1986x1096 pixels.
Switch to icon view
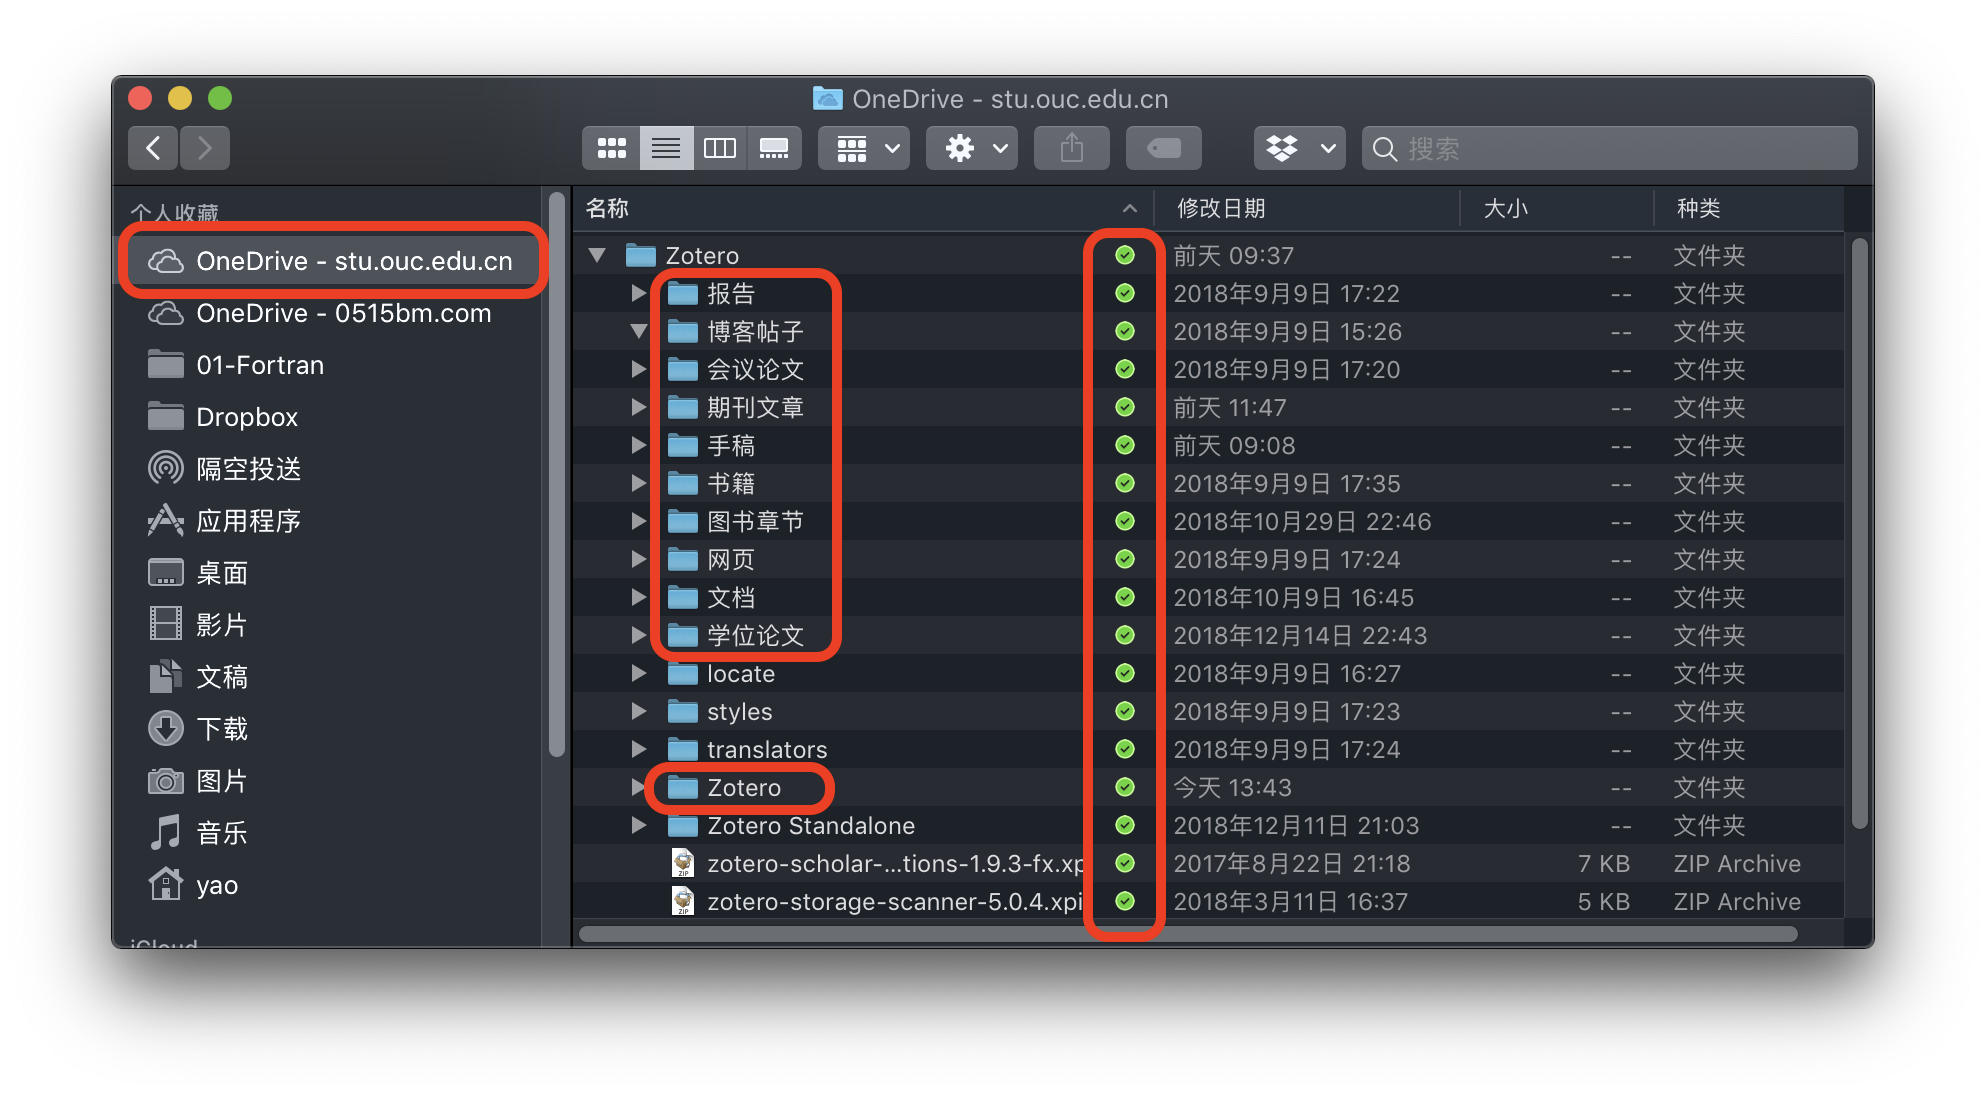[x=611, y=149]
